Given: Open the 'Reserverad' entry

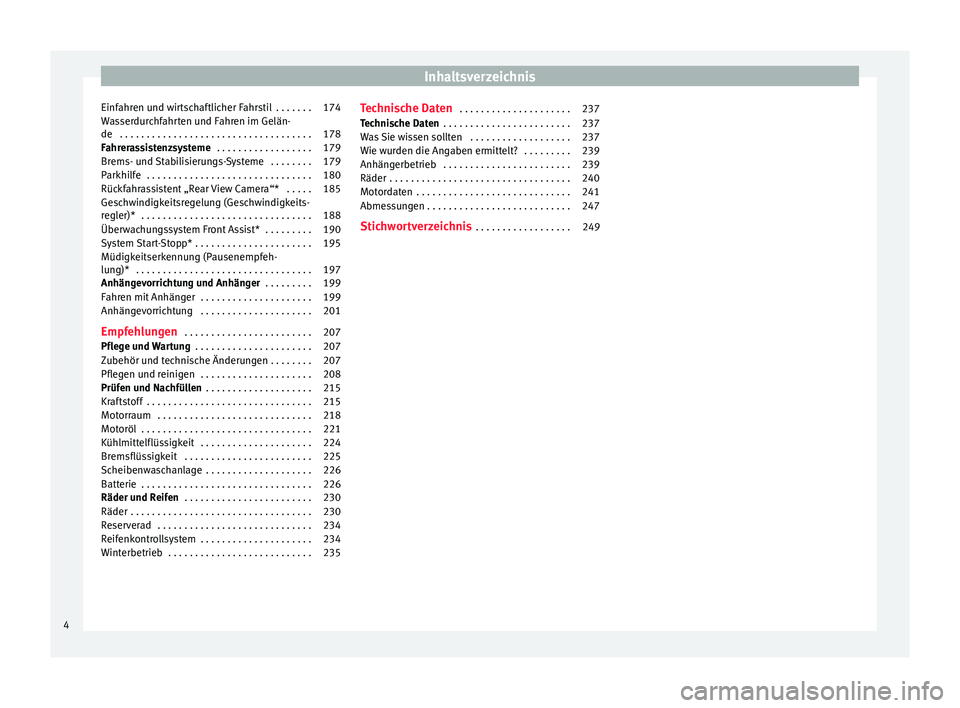Looking at the screenshot, I should tap(220, 525).
